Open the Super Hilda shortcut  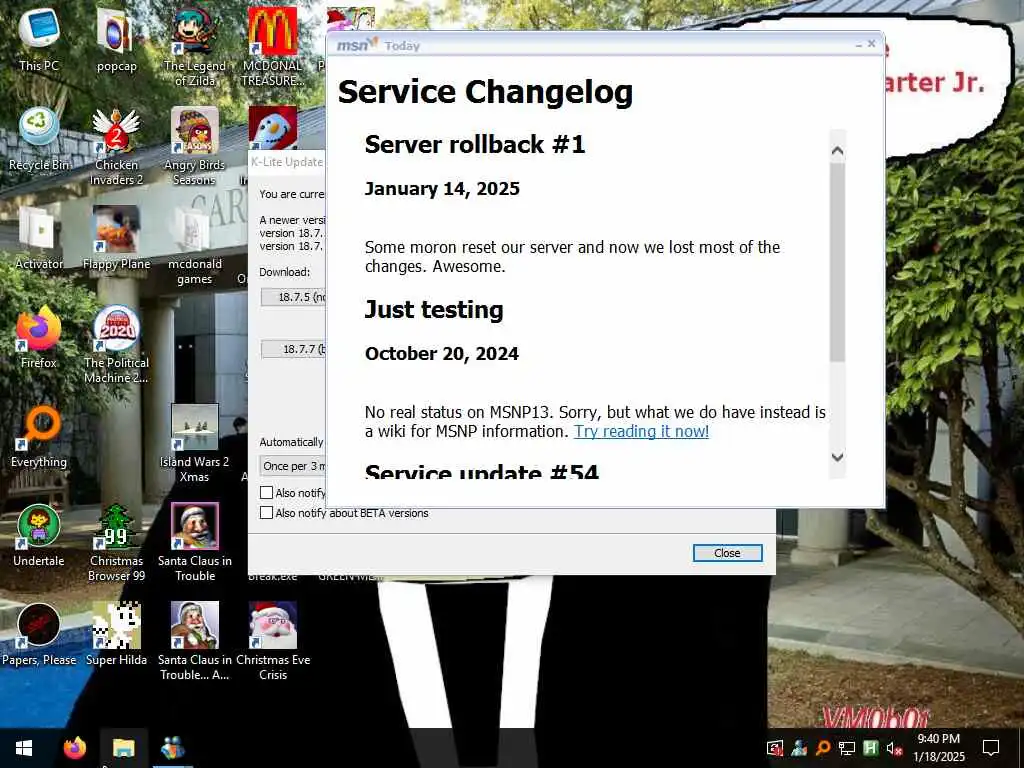click(116, 634)
